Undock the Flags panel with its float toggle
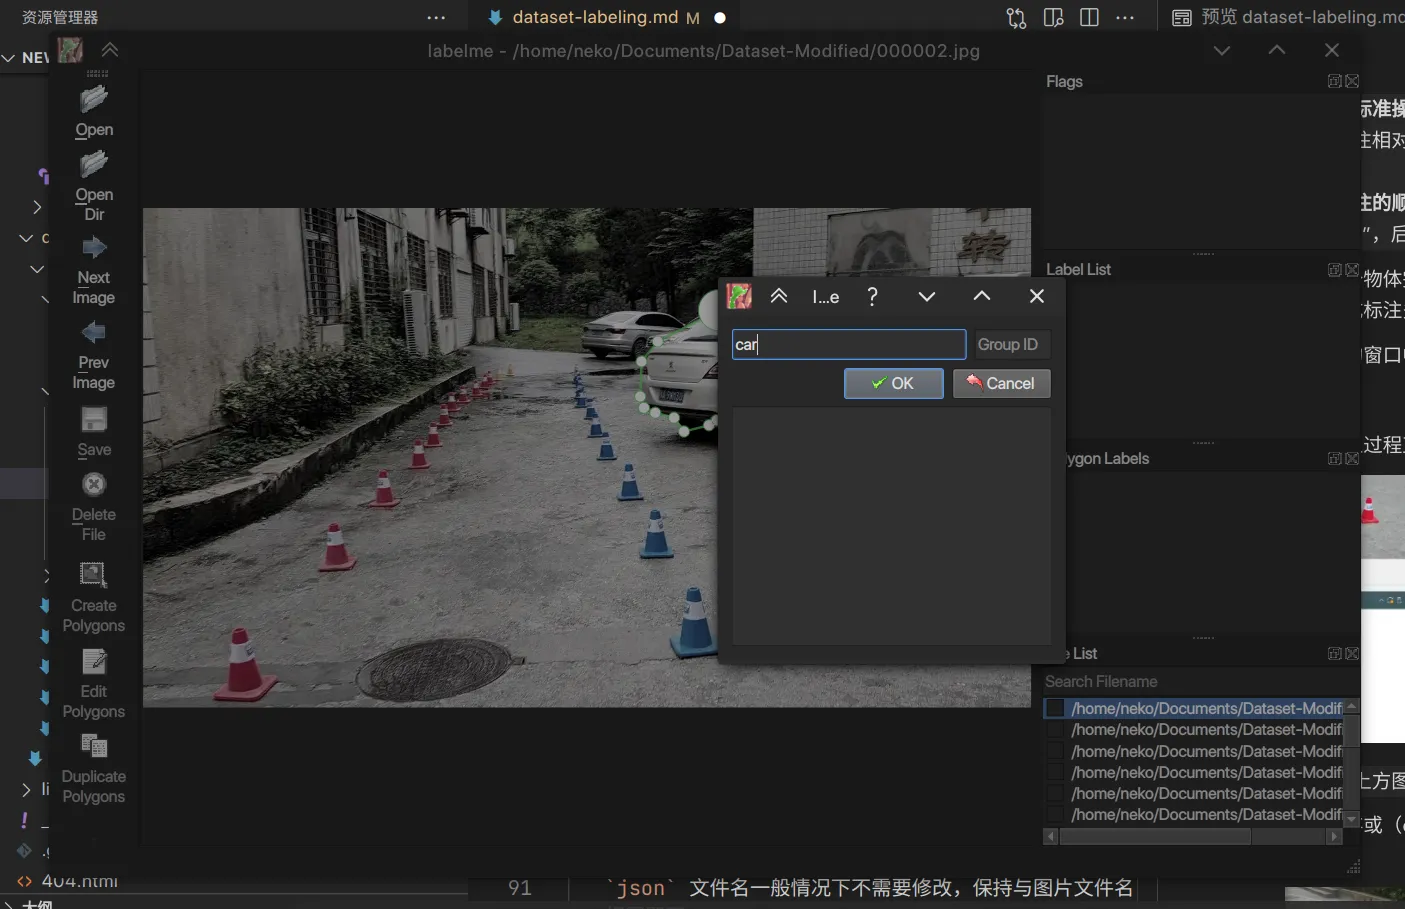This screenshot has height=909, width=1405. point(1334,81)
